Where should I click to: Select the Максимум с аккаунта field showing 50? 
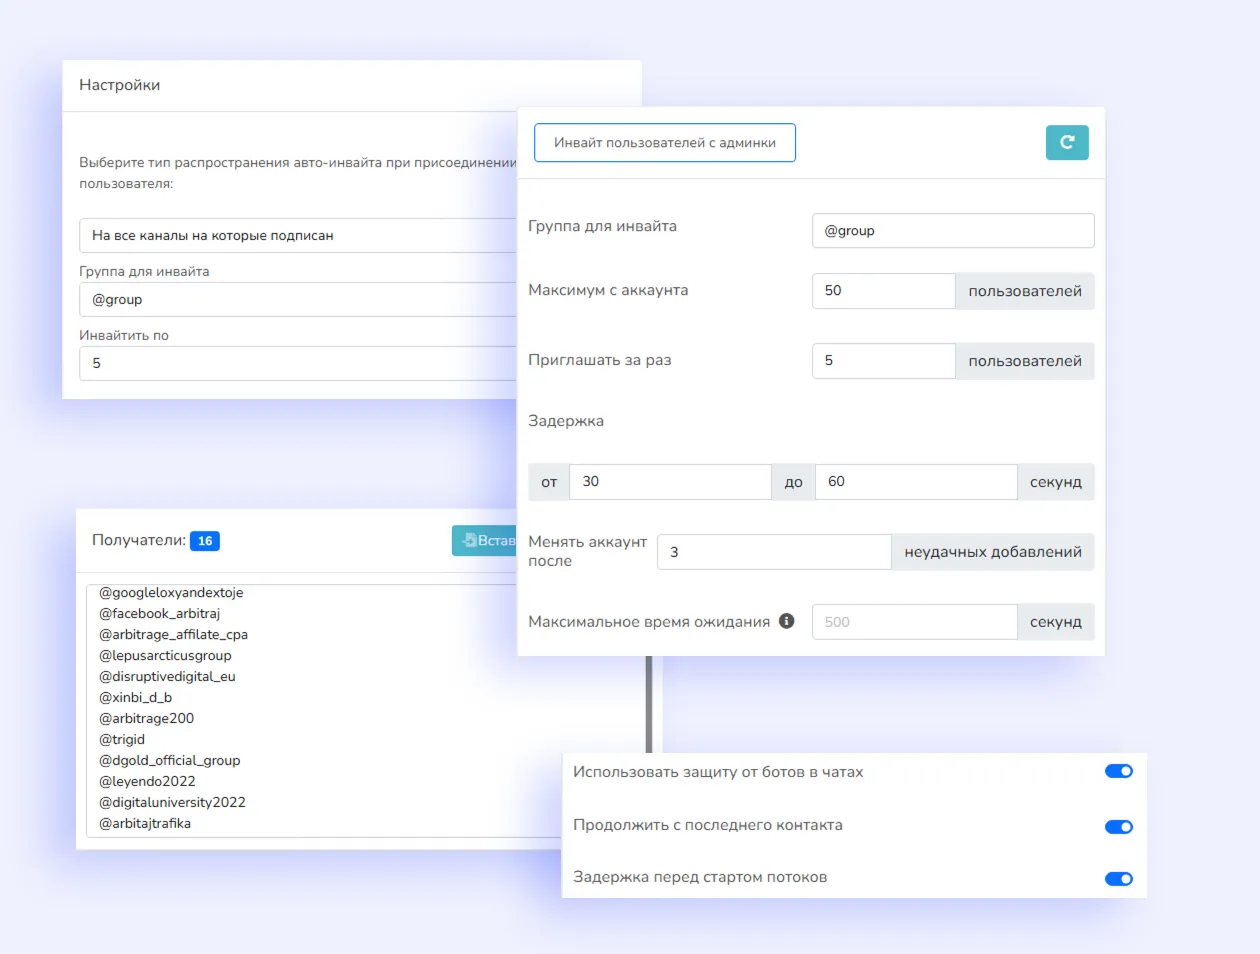(x=883, y=291)
